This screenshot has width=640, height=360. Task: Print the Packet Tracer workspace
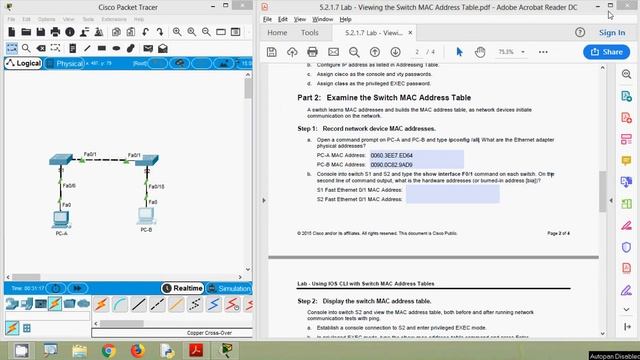coord(55,32)
